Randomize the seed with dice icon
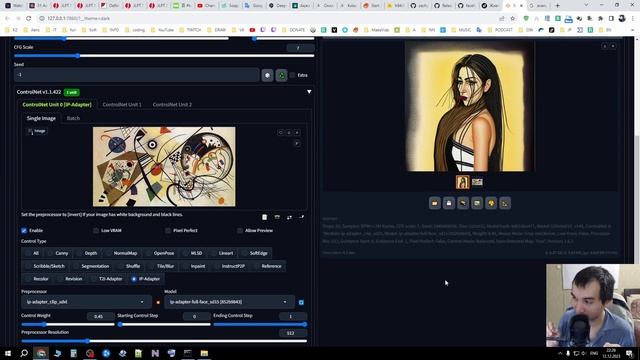 coord(267,75)
